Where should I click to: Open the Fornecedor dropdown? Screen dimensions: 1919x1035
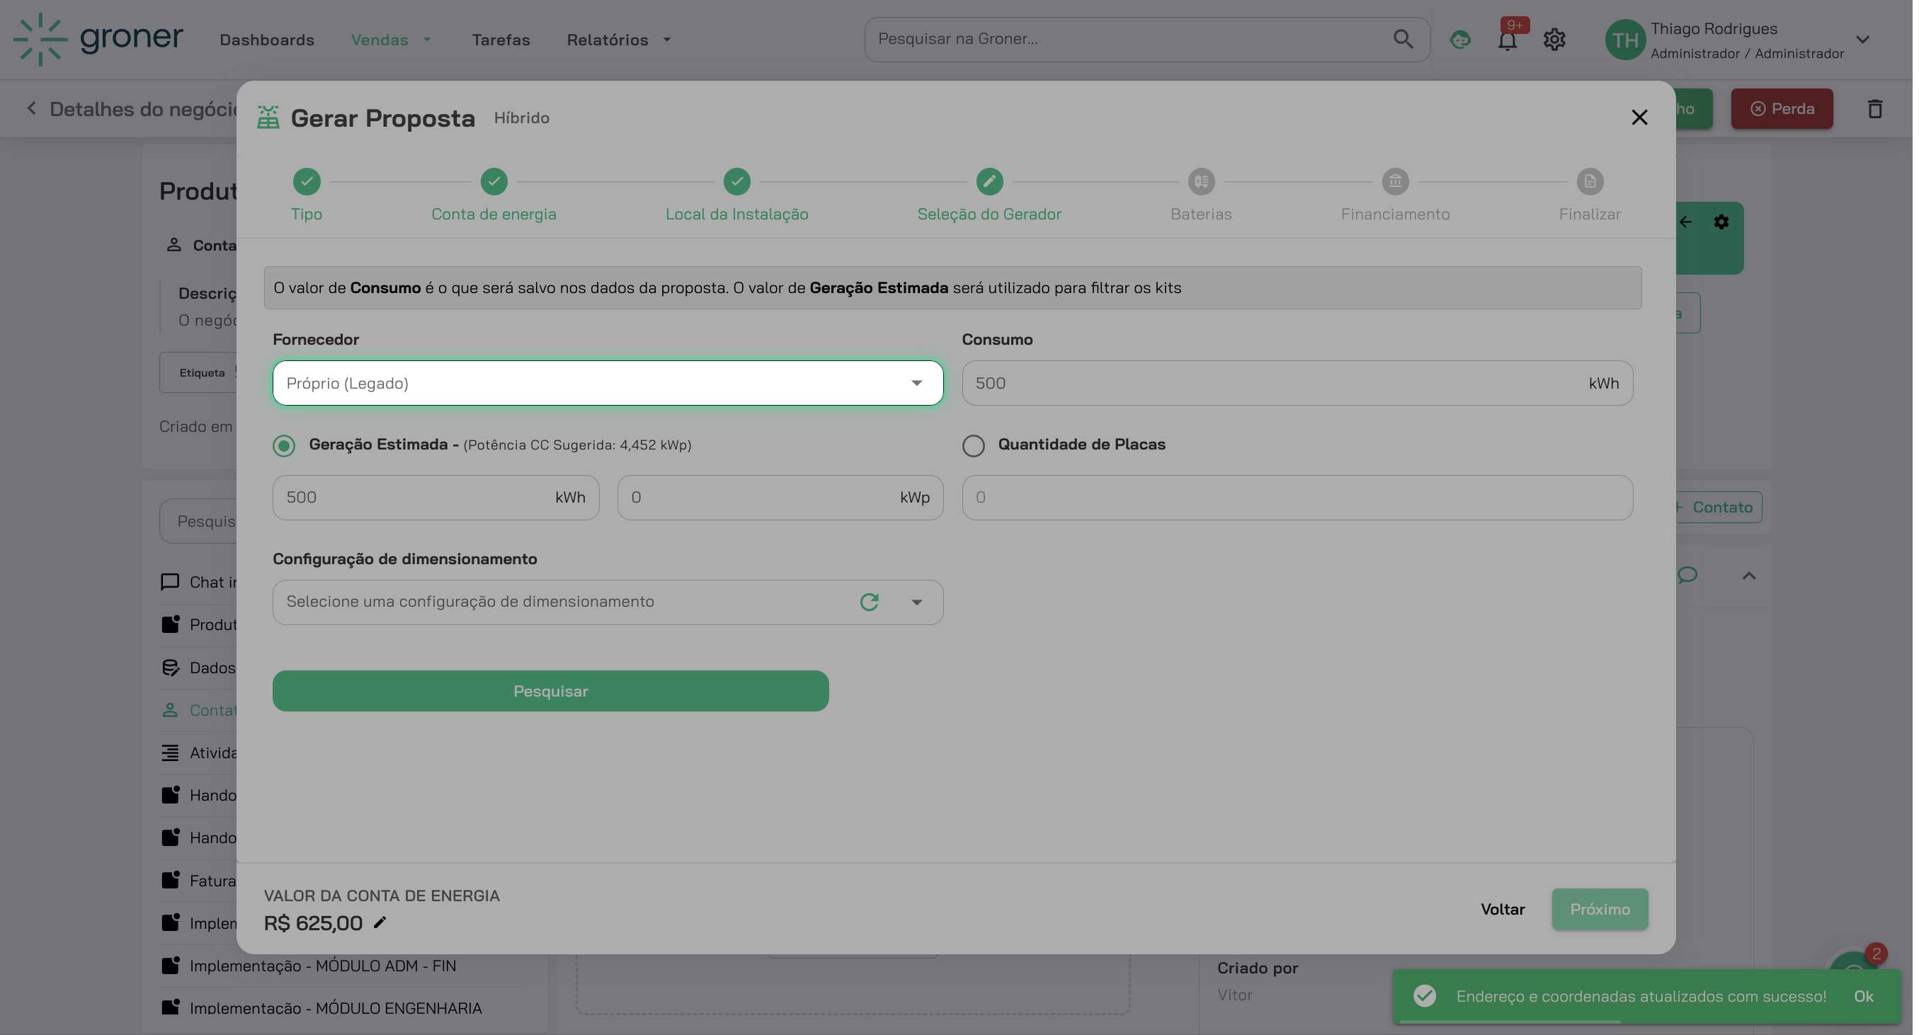[x=609, y=384]
